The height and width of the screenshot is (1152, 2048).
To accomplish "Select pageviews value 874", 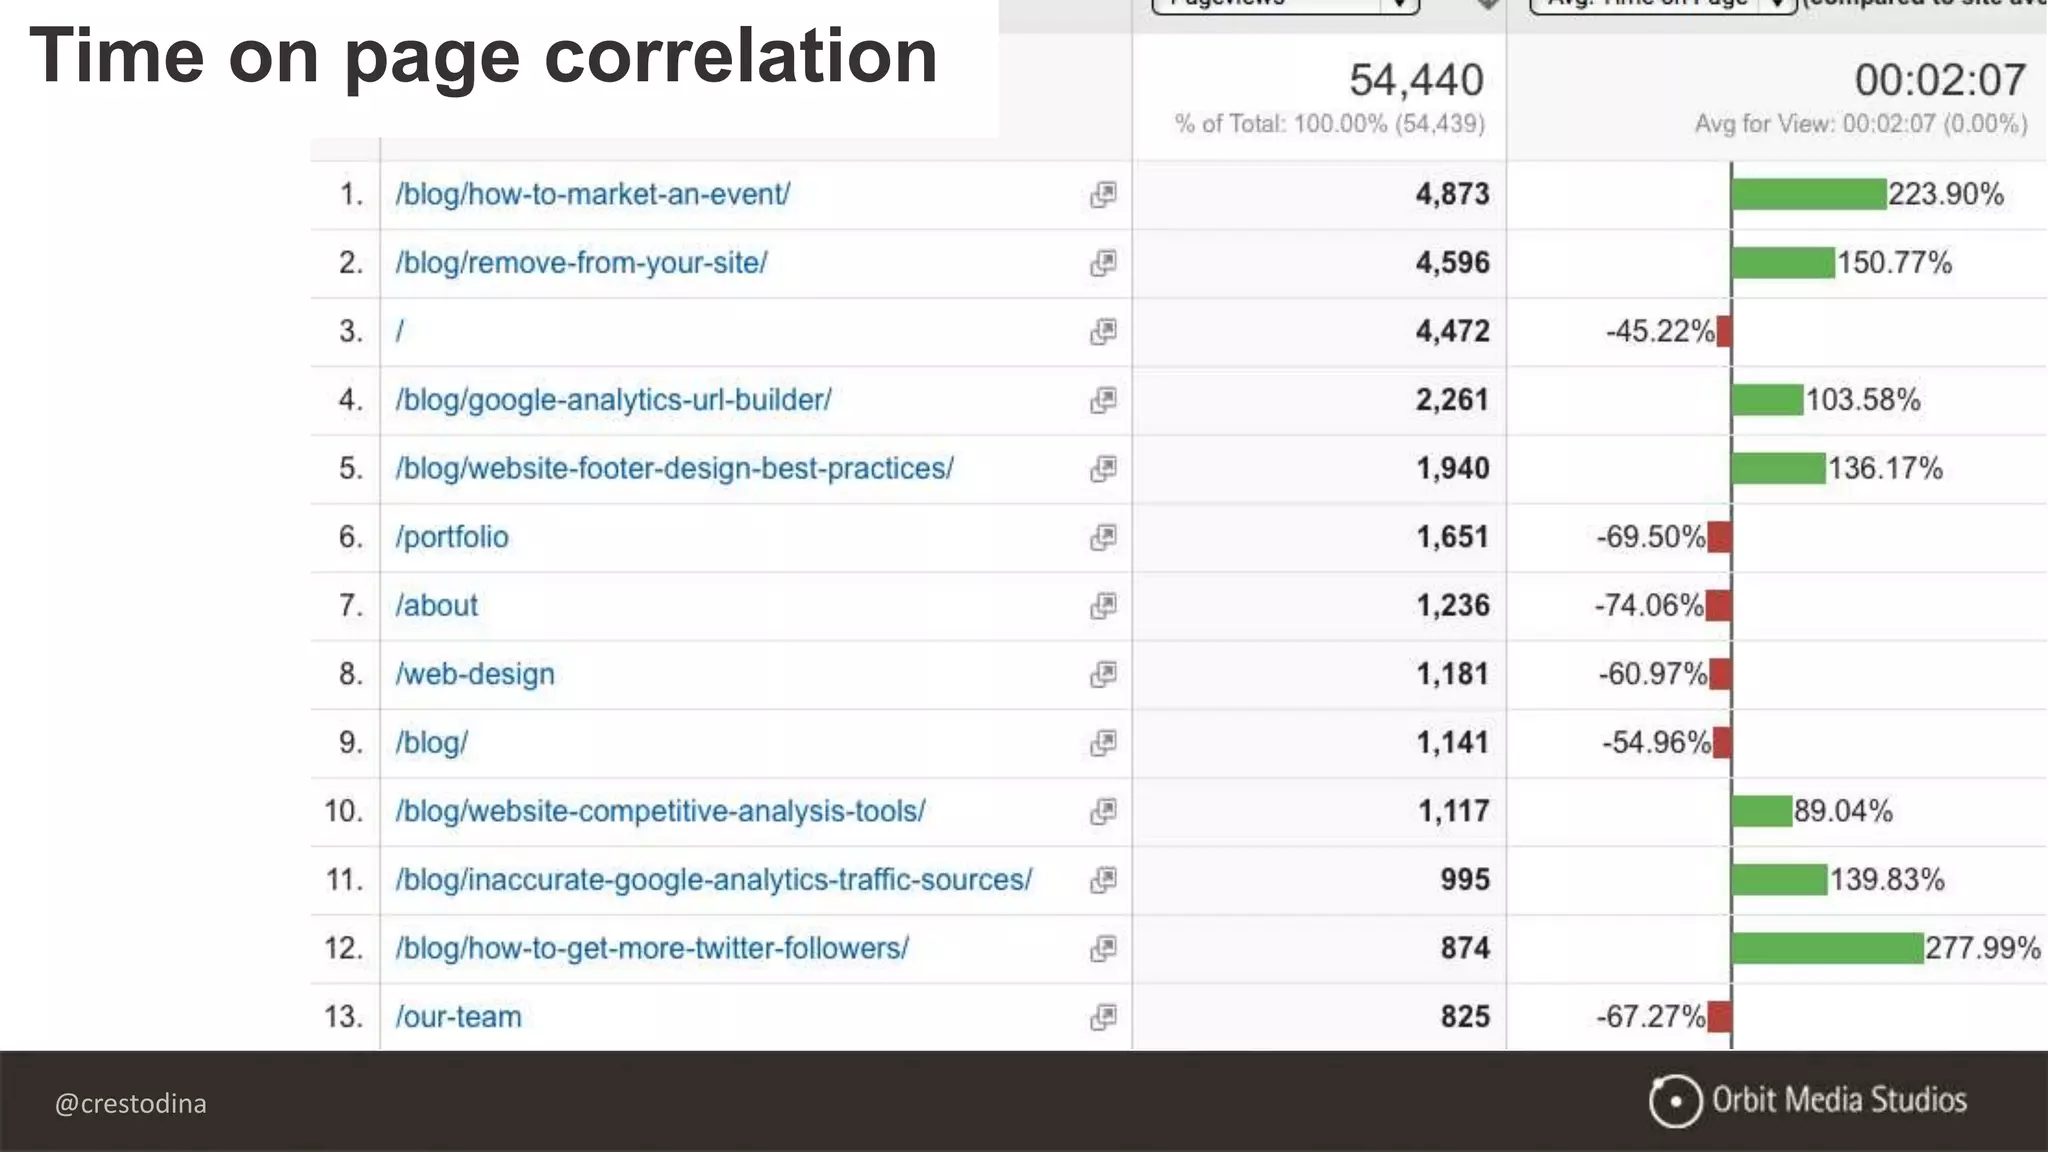I will point(1465,948).
